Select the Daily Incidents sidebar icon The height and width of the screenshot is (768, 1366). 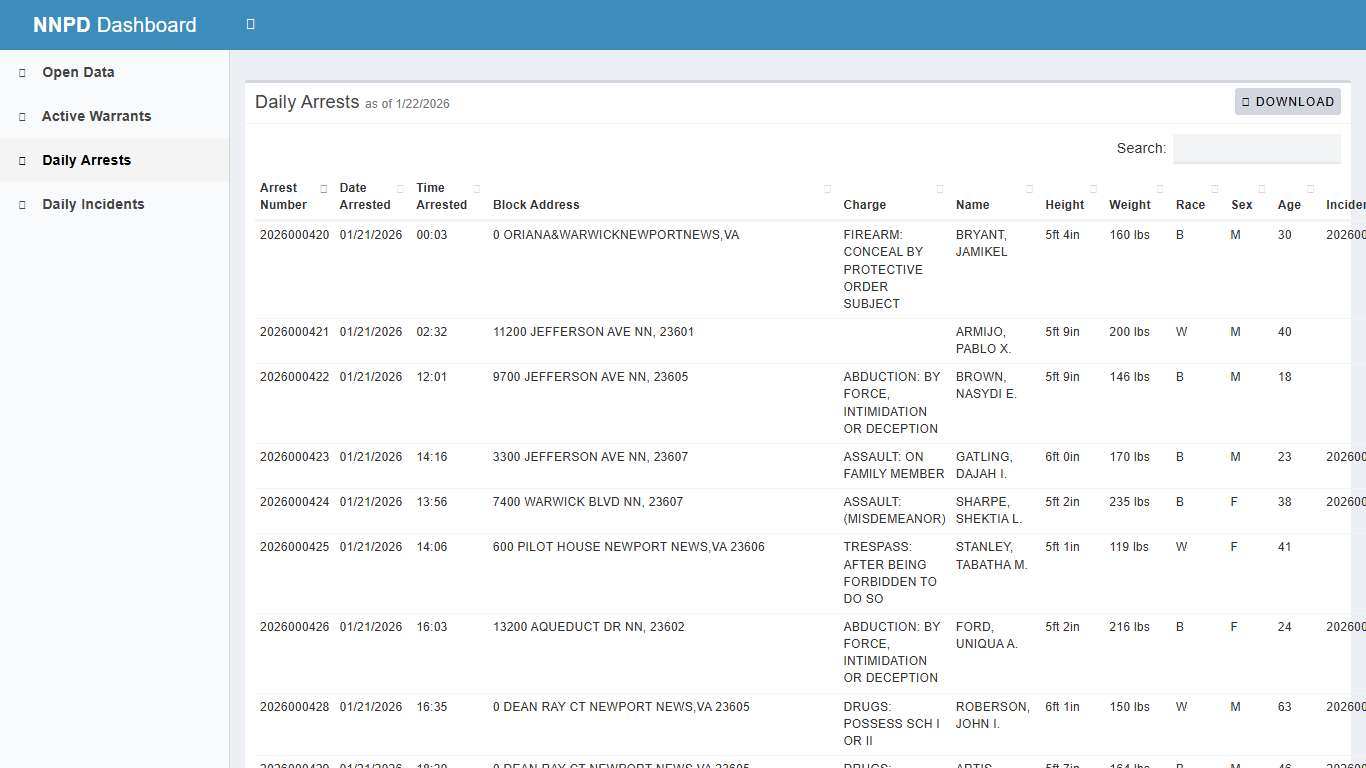pyautogui.click(x=21, y=204)
